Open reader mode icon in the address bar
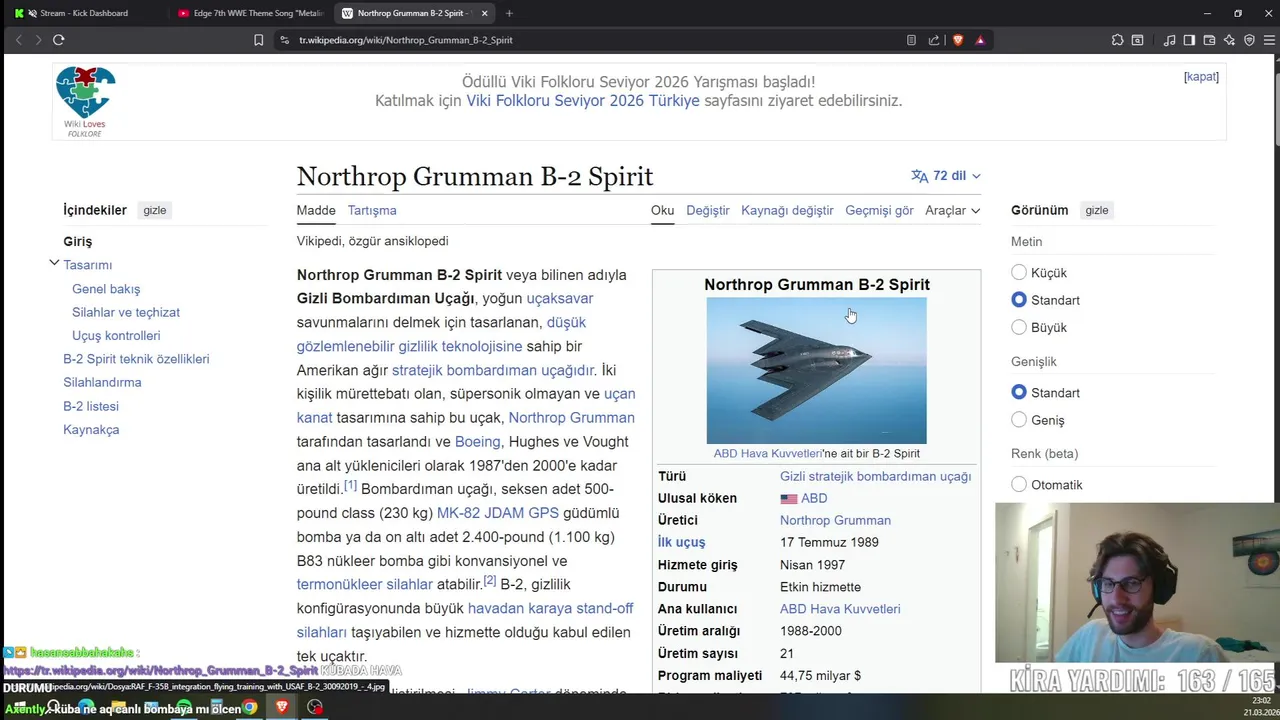The image size is (1280, 720). point(911,40)
